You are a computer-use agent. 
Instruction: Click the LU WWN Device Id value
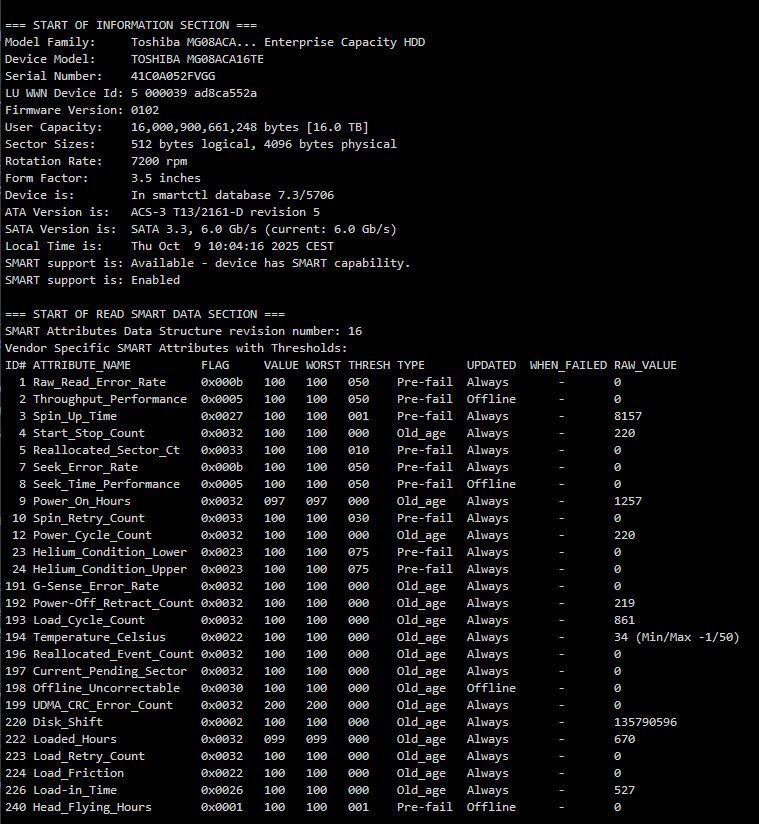(194, 93)
